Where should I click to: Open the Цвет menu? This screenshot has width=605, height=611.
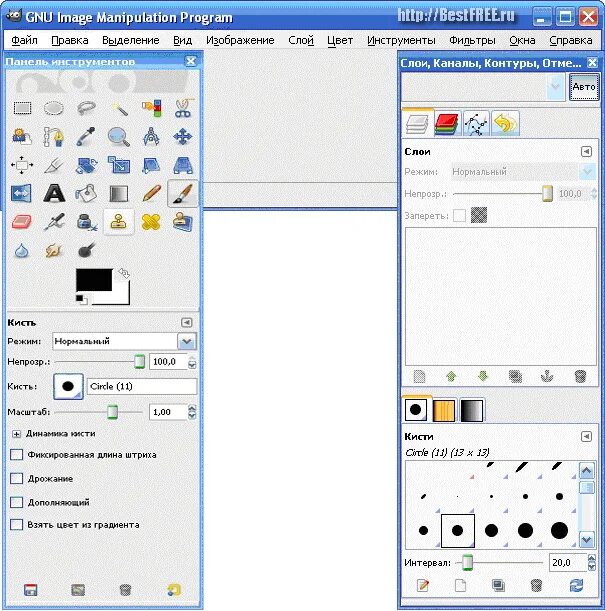click(x=340, y=40)
